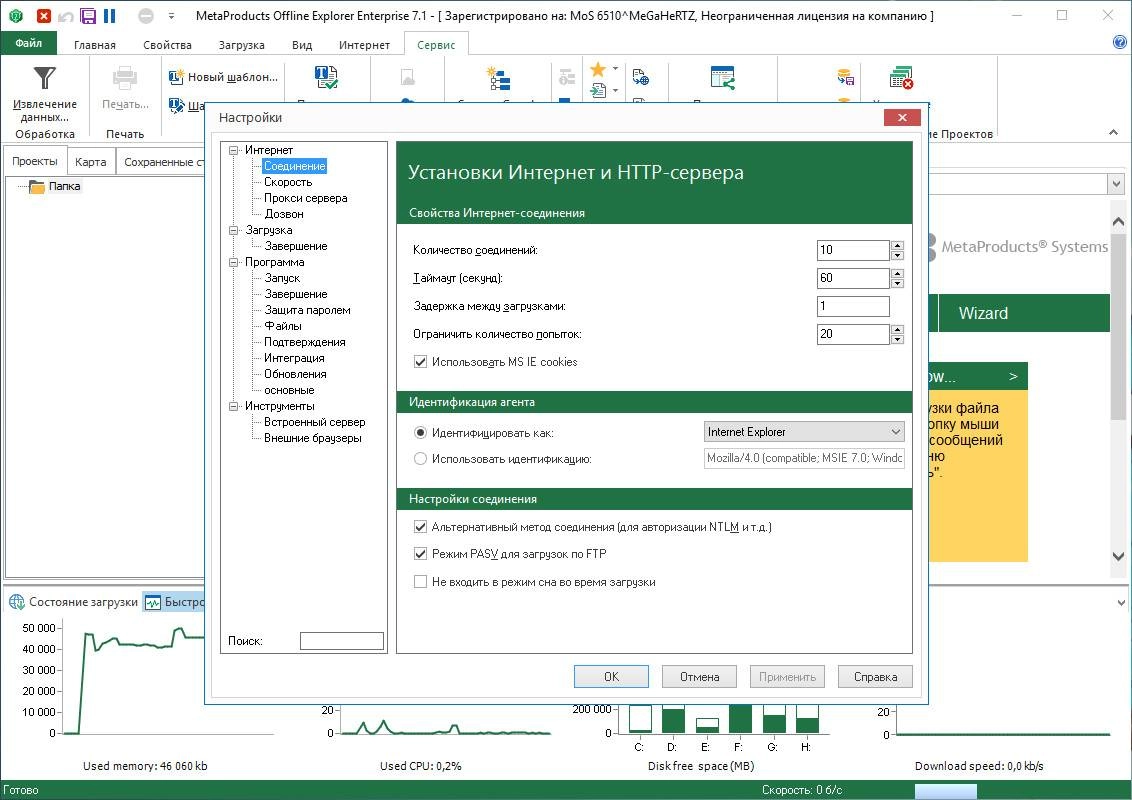This screenshot has width=1132, height=800.
Task: Toggle Использовать MS IE cookies checkbox
Action: point(420,362)
